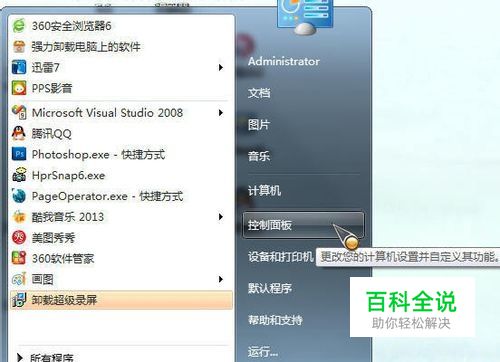500x362 pixels.
Task: Click the 酷我音乐 2013 icon
Action: [19, 217]
